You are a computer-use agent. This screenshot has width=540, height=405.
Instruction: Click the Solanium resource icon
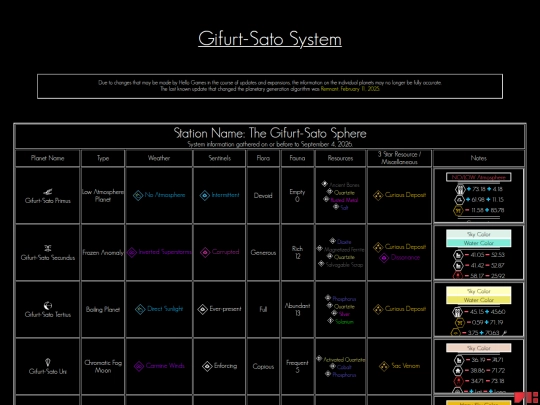[331, 321]
